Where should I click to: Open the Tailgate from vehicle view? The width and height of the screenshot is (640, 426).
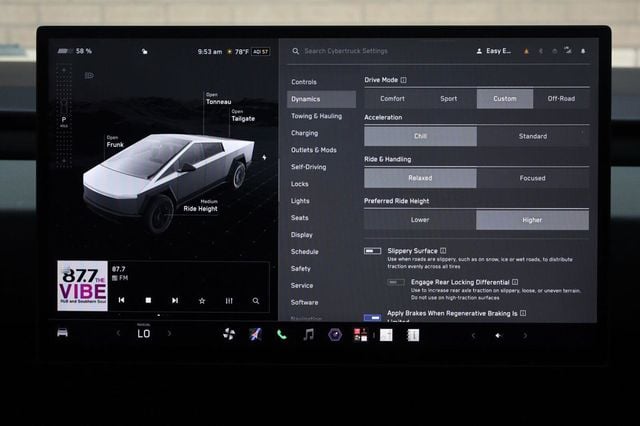[x=243, y=116]
